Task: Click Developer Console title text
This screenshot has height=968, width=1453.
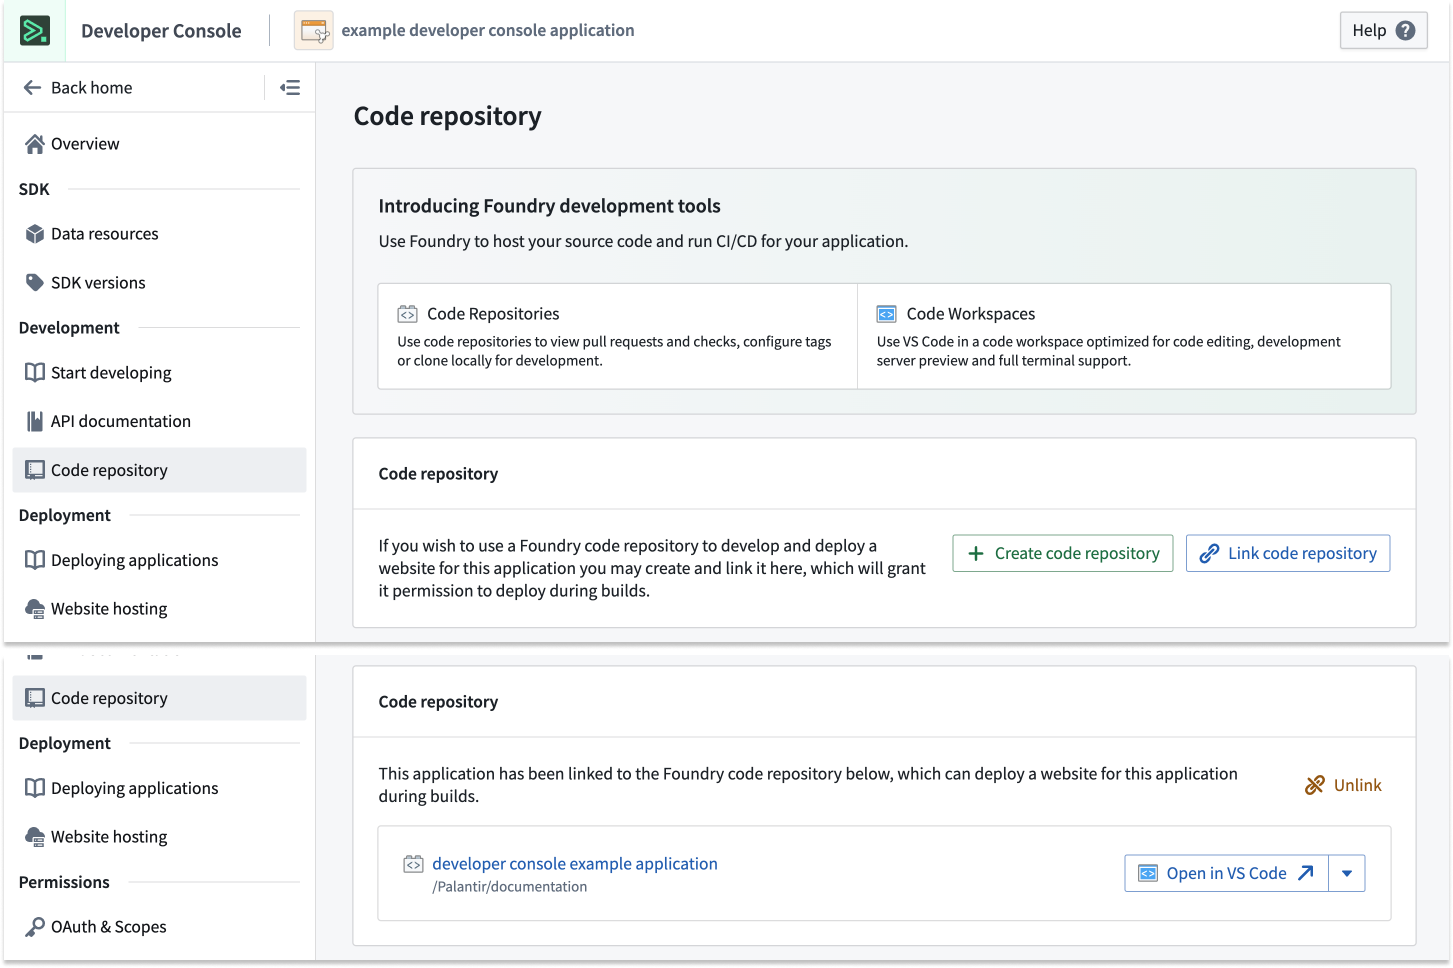Action: (161, 31)
